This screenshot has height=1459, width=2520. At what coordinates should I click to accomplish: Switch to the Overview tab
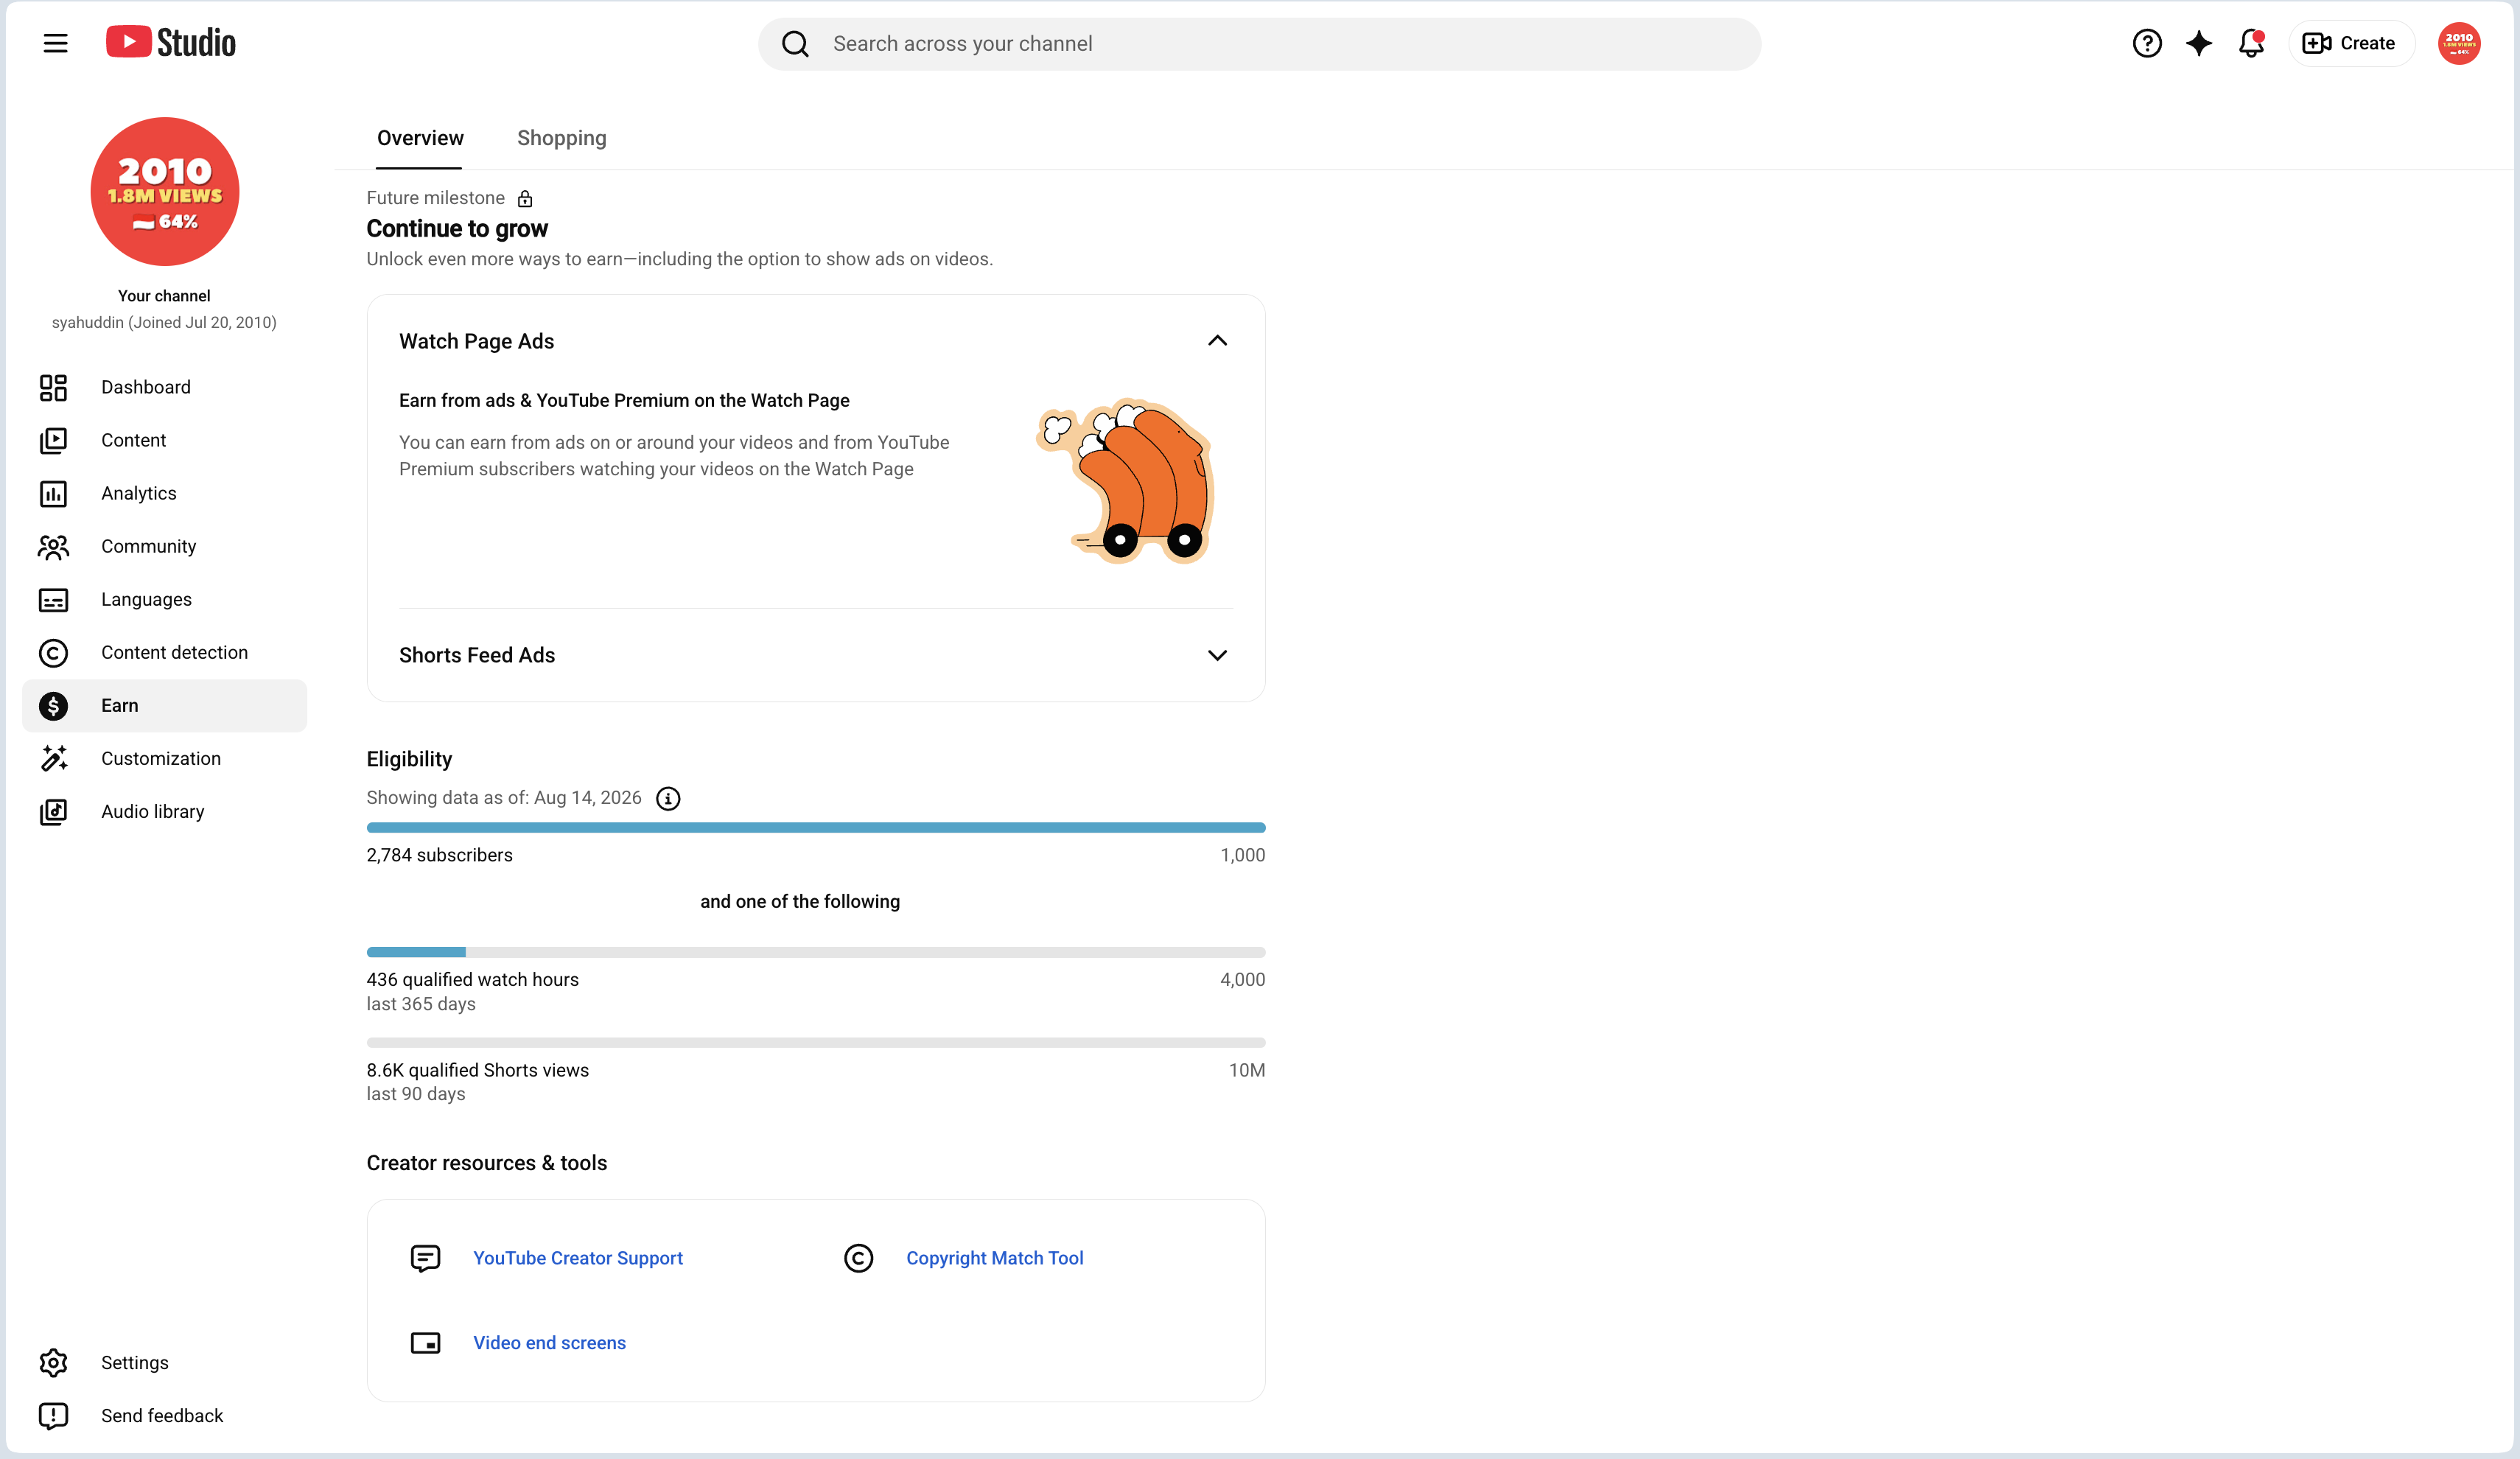tap(420, 138)
